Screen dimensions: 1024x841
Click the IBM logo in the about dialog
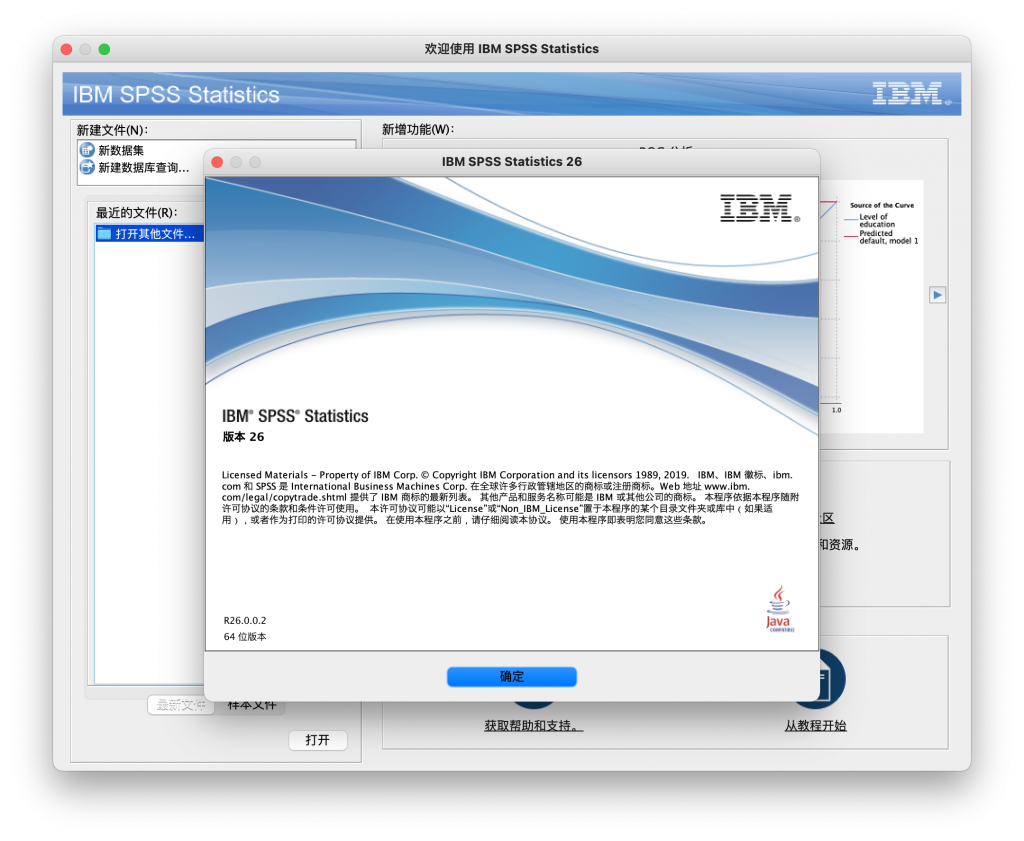tap(760, 208)
